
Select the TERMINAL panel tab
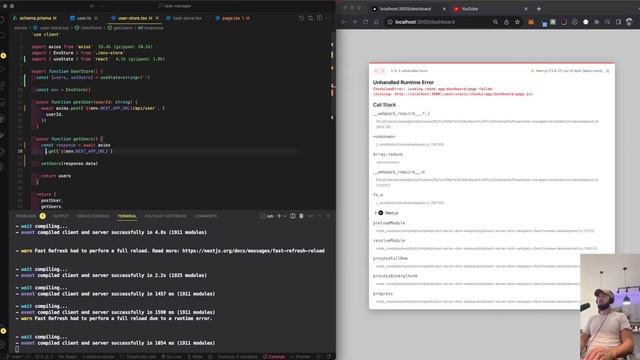[127, 216]
